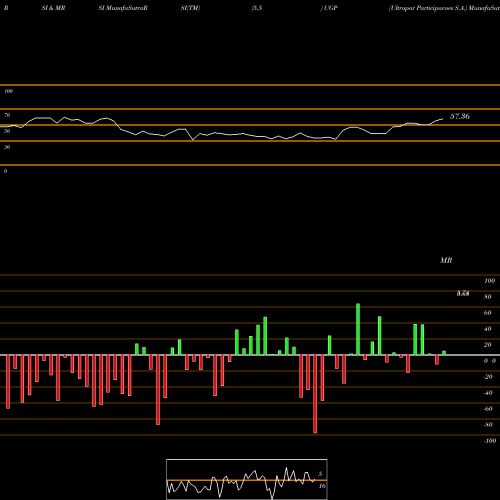Click the mini oscillator thumbnail chart
Image resolution: width=500 pixels, height=500 pixels.
247,479
